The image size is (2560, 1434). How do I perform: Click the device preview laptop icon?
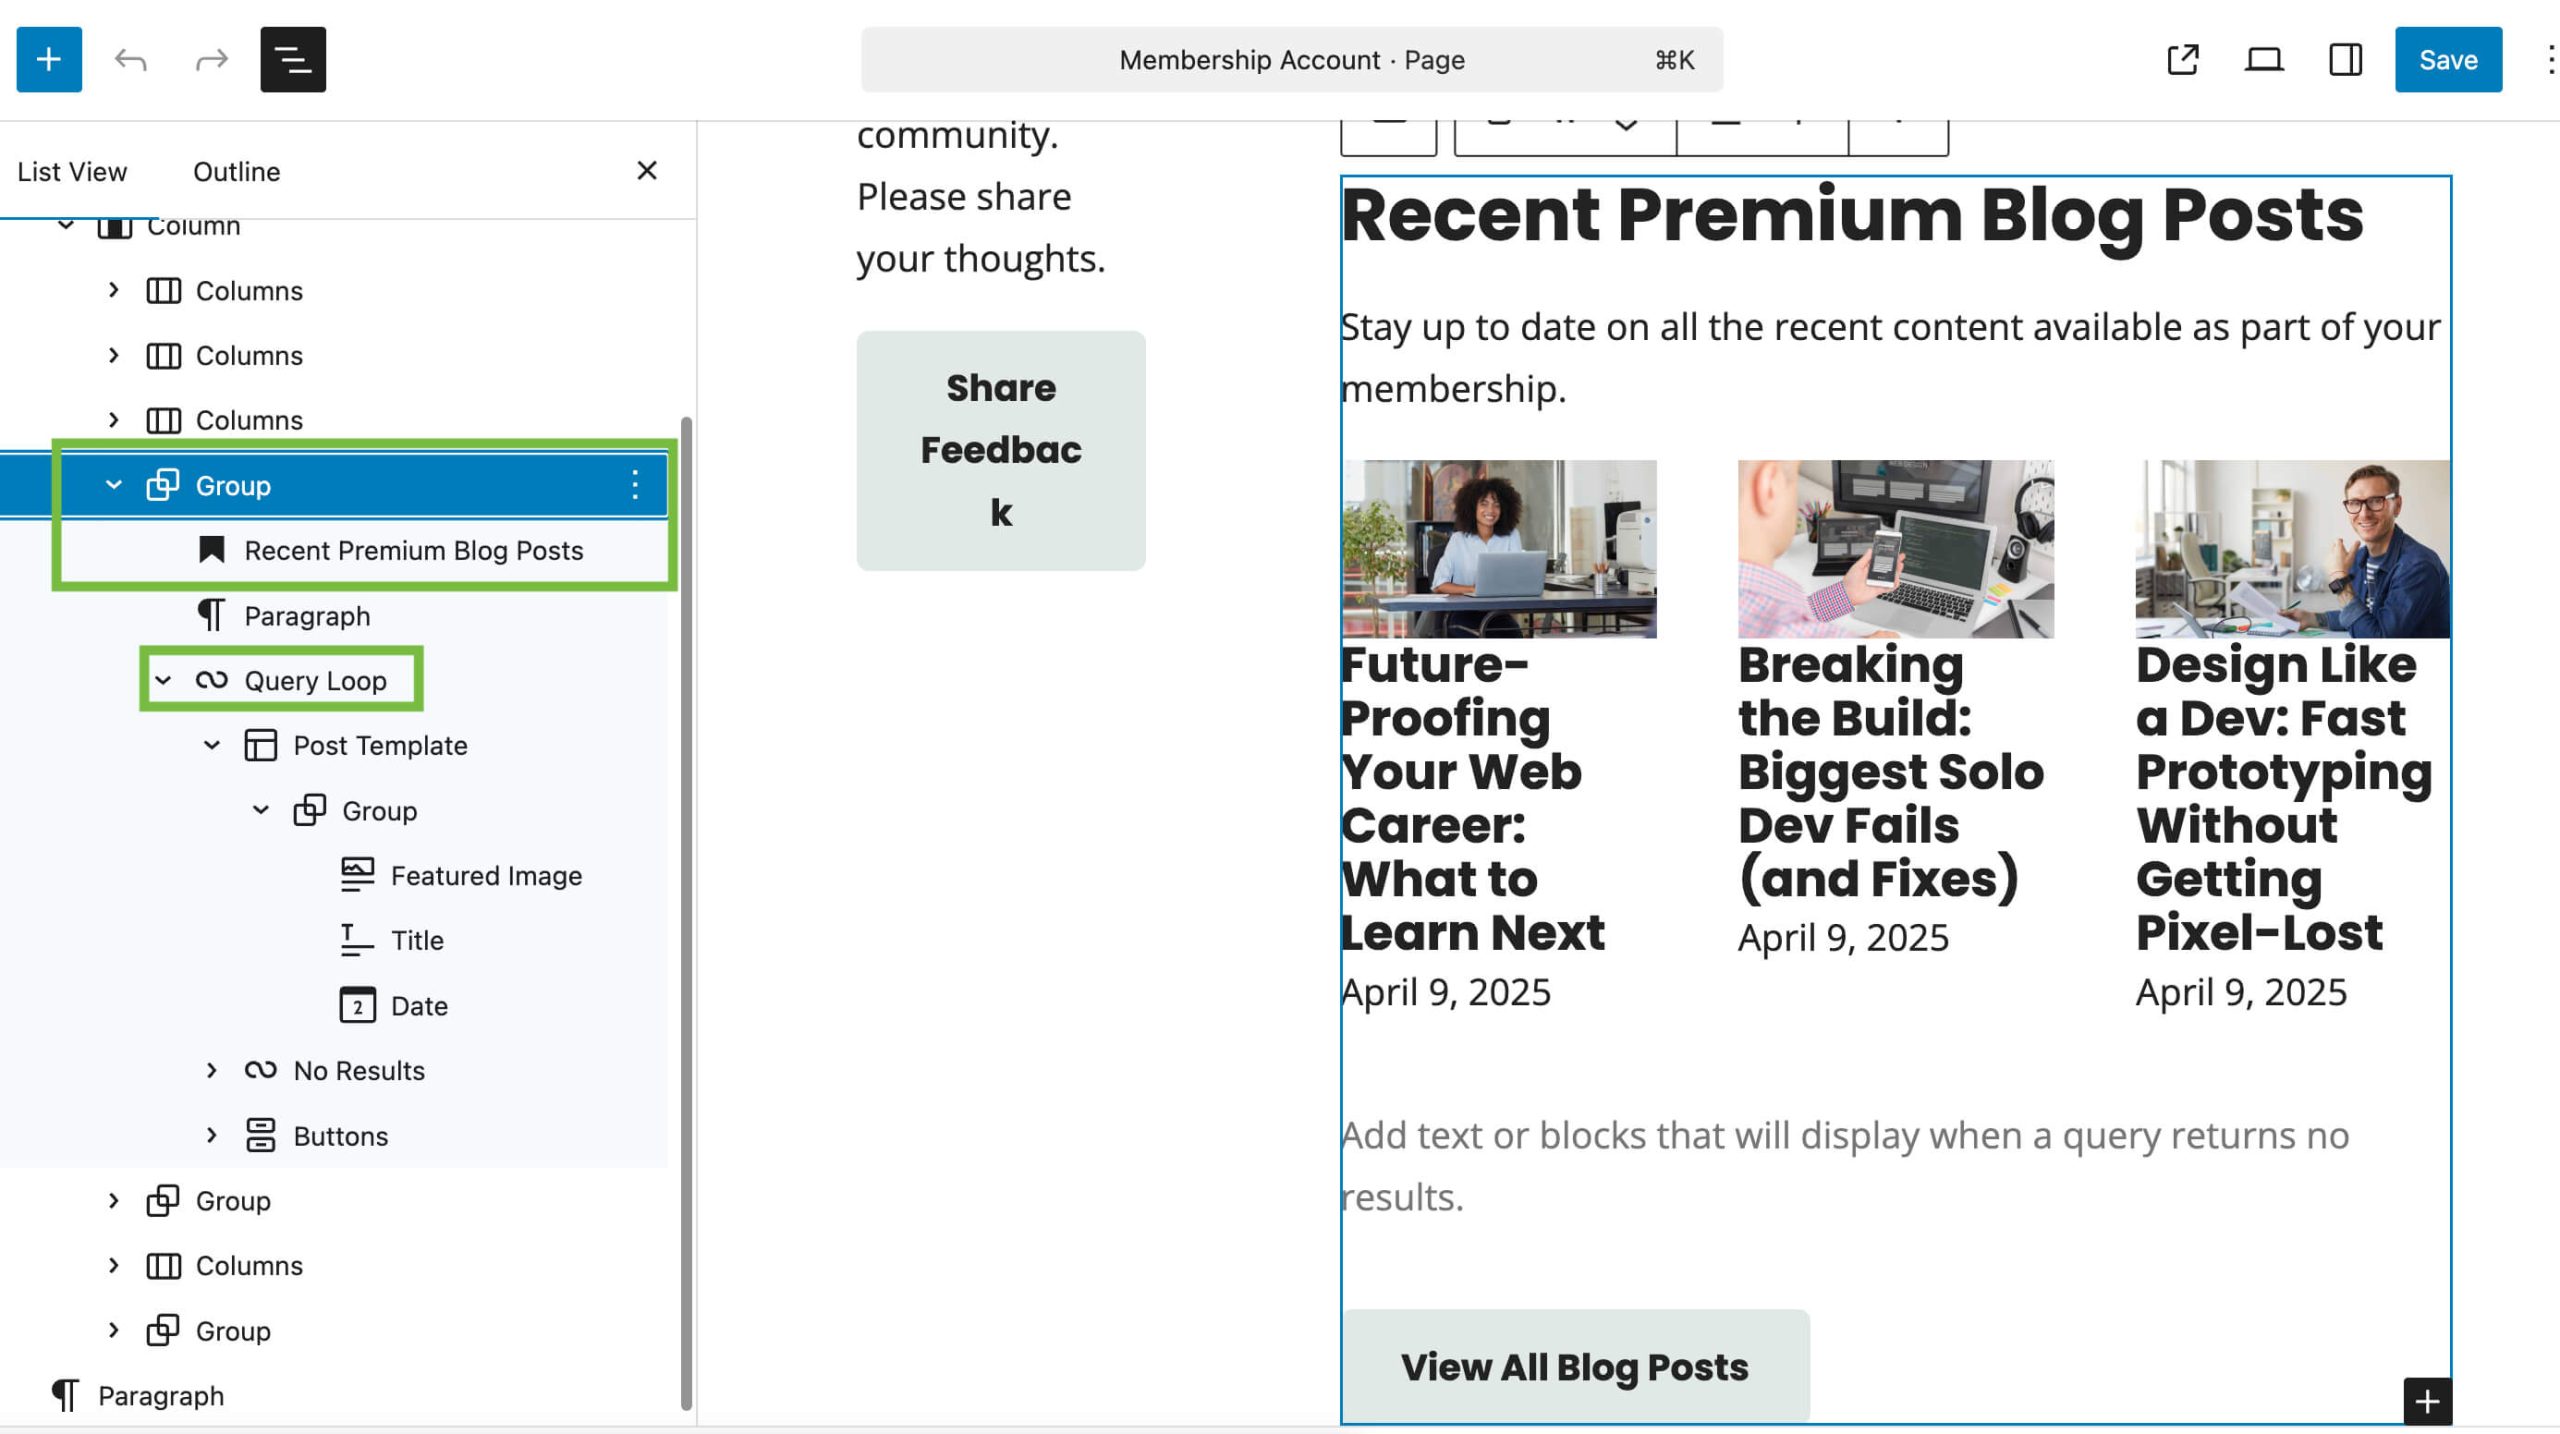[2264, 60]
